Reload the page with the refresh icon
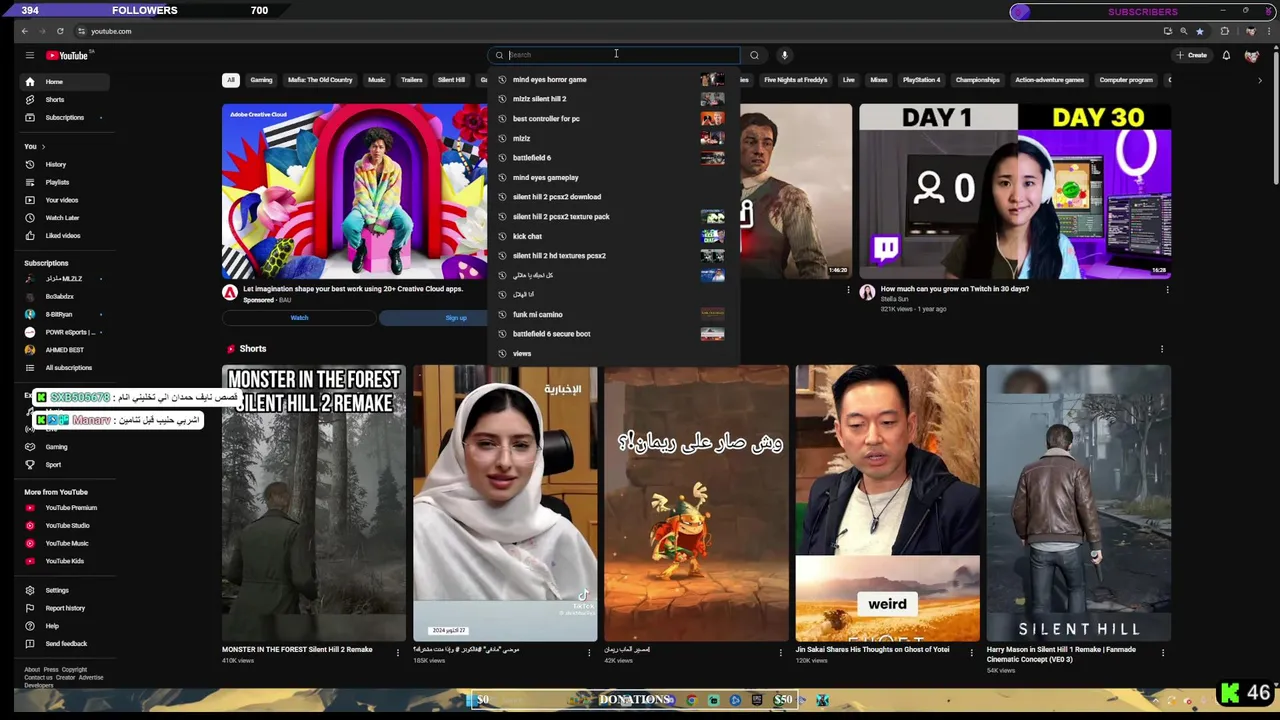The width and height of the screenshot is (1280, 720). click(60, 31)
